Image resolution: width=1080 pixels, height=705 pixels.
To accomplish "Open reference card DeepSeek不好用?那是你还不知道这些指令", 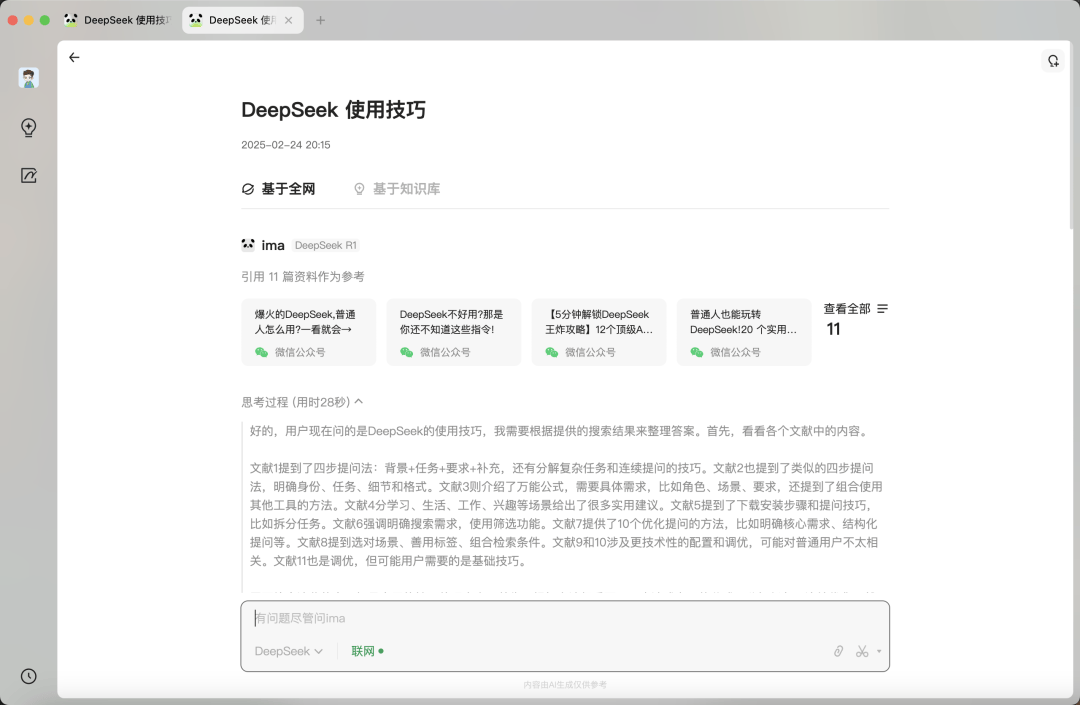I will [454, 332].
